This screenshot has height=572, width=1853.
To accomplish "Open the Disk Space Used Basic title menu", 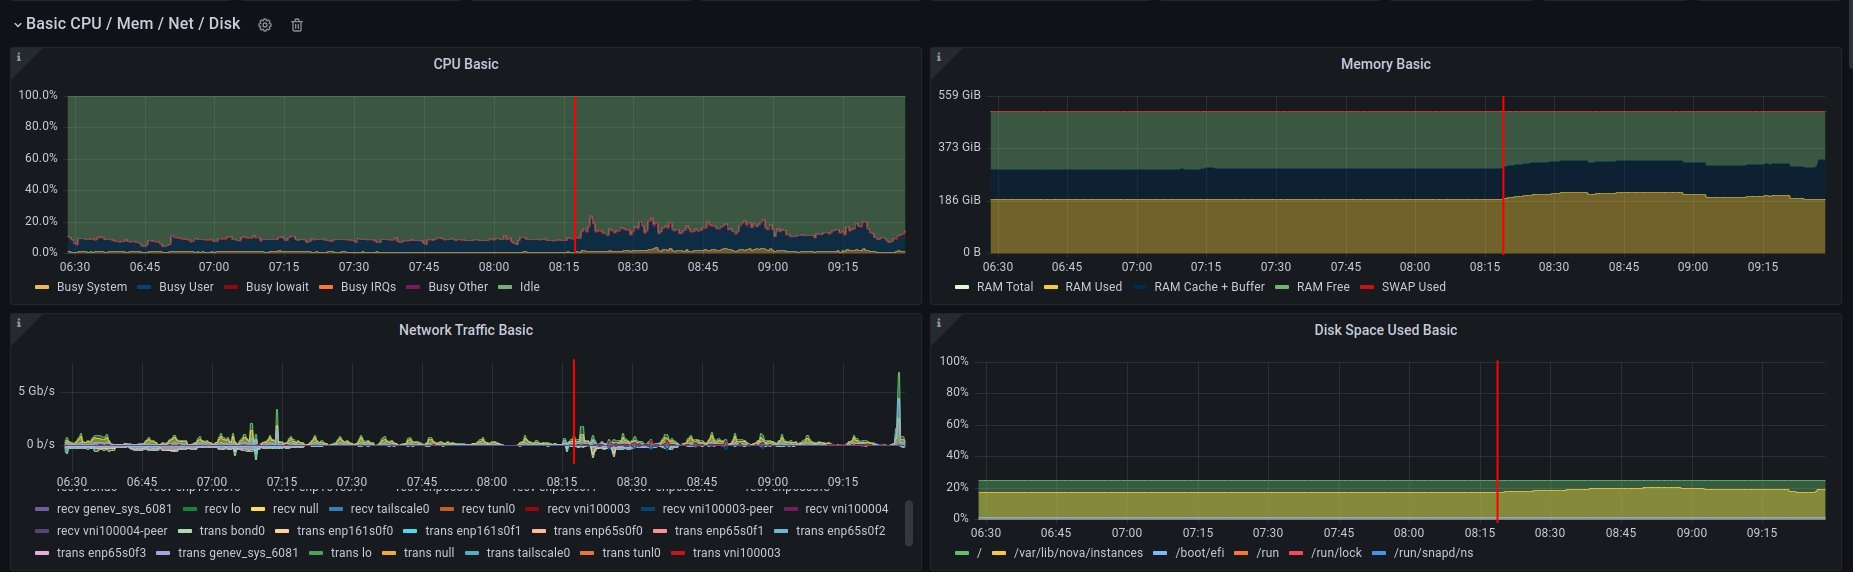I will pos(1385,330).
